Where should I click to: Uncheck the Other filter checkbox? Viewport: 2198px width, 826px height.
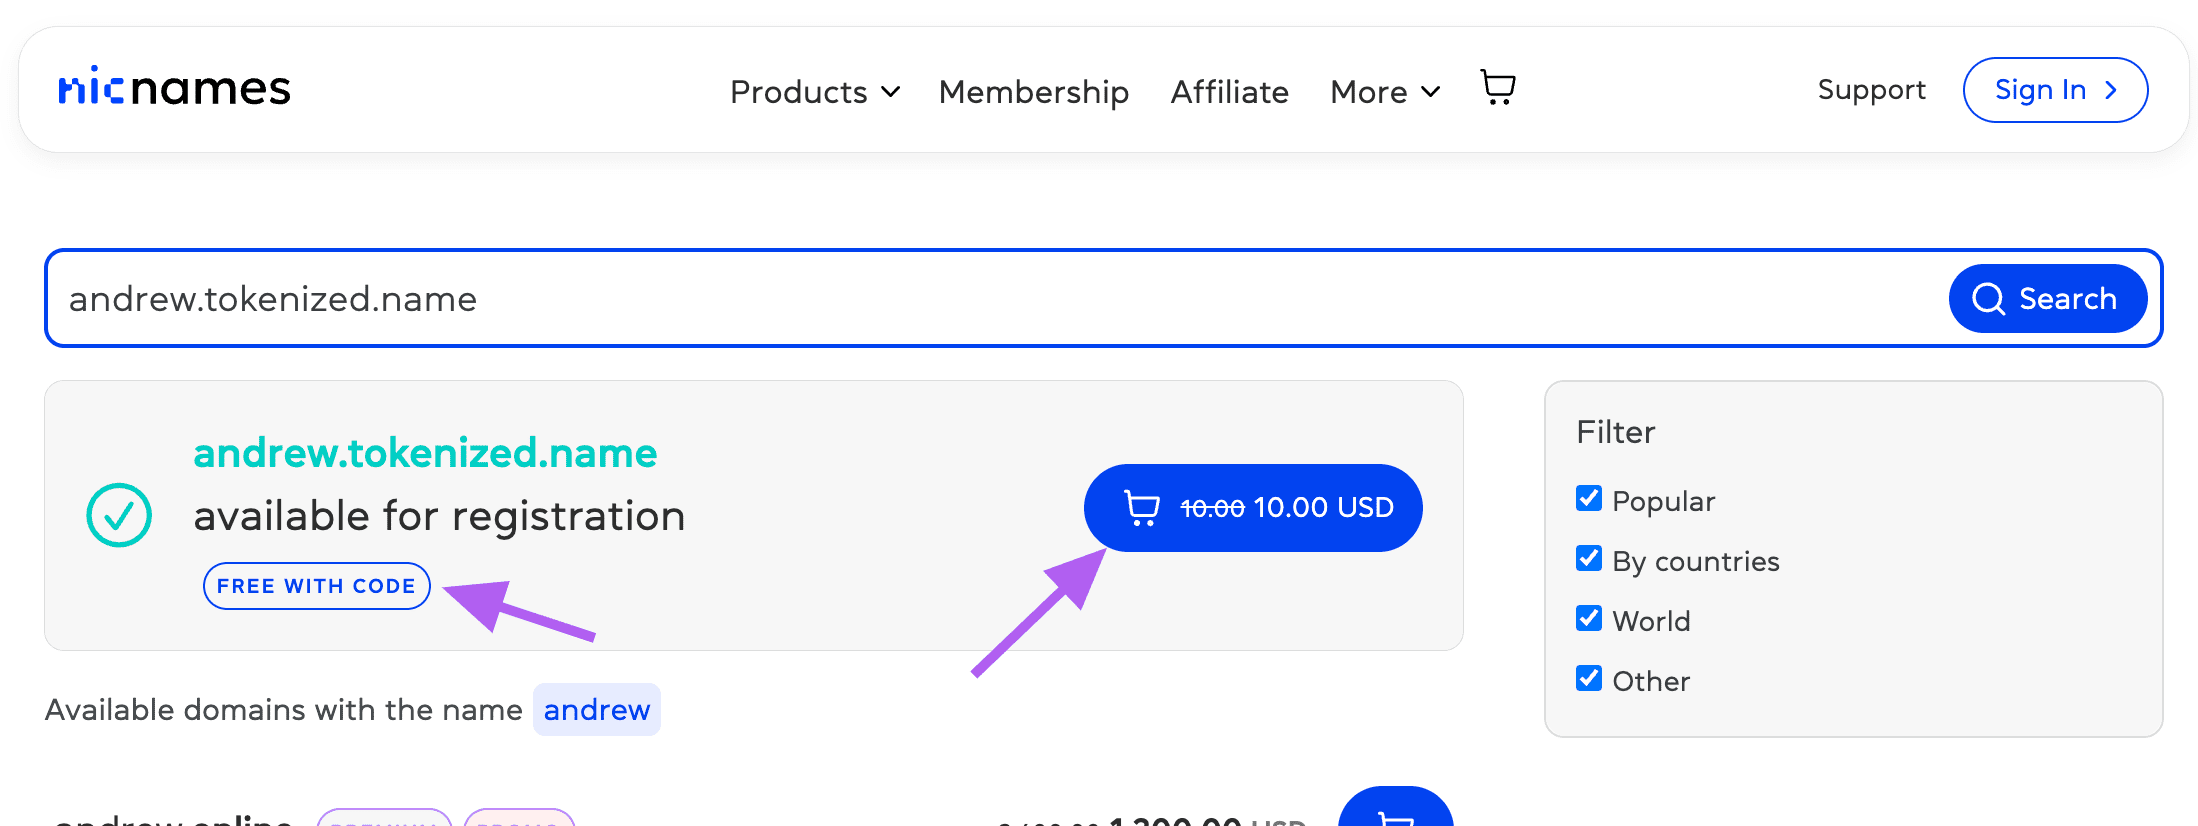pos(1589,678)
